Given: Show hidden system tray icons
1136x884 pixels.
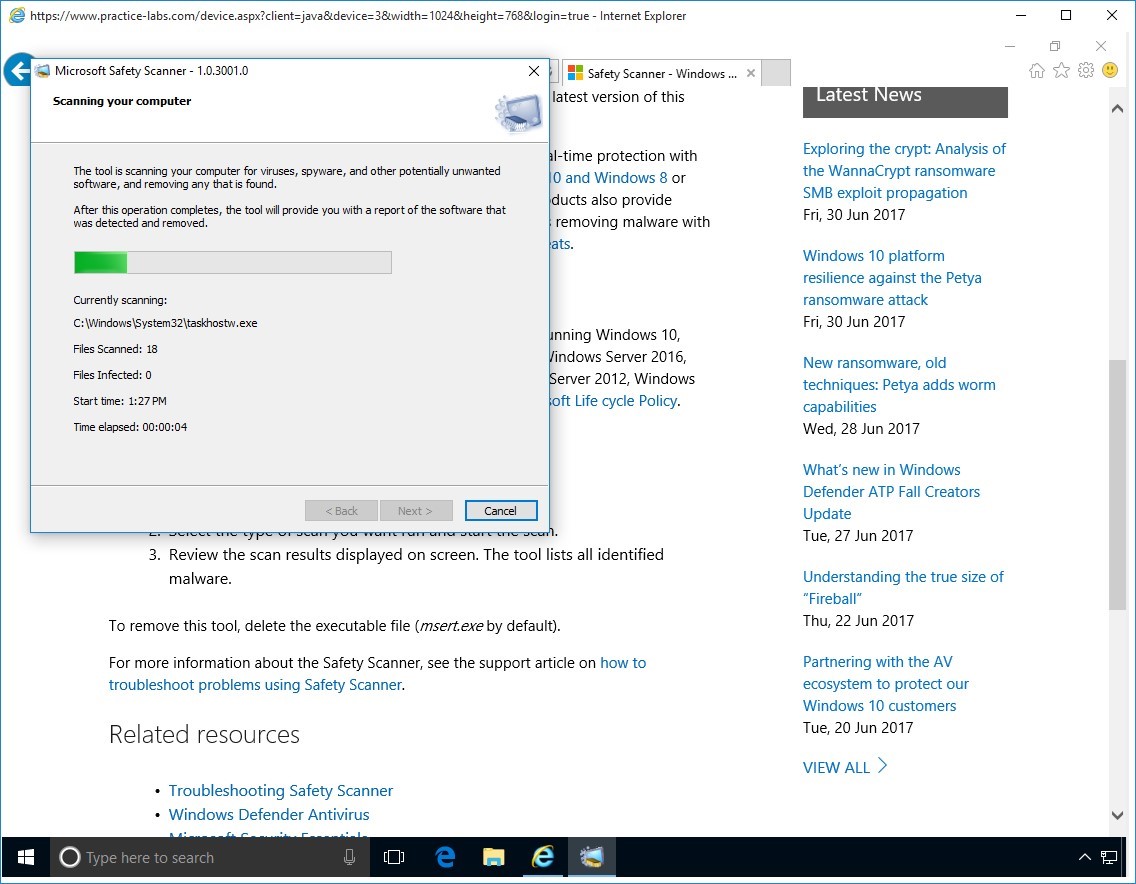Looking at the screenshot, I should 1085,858.
